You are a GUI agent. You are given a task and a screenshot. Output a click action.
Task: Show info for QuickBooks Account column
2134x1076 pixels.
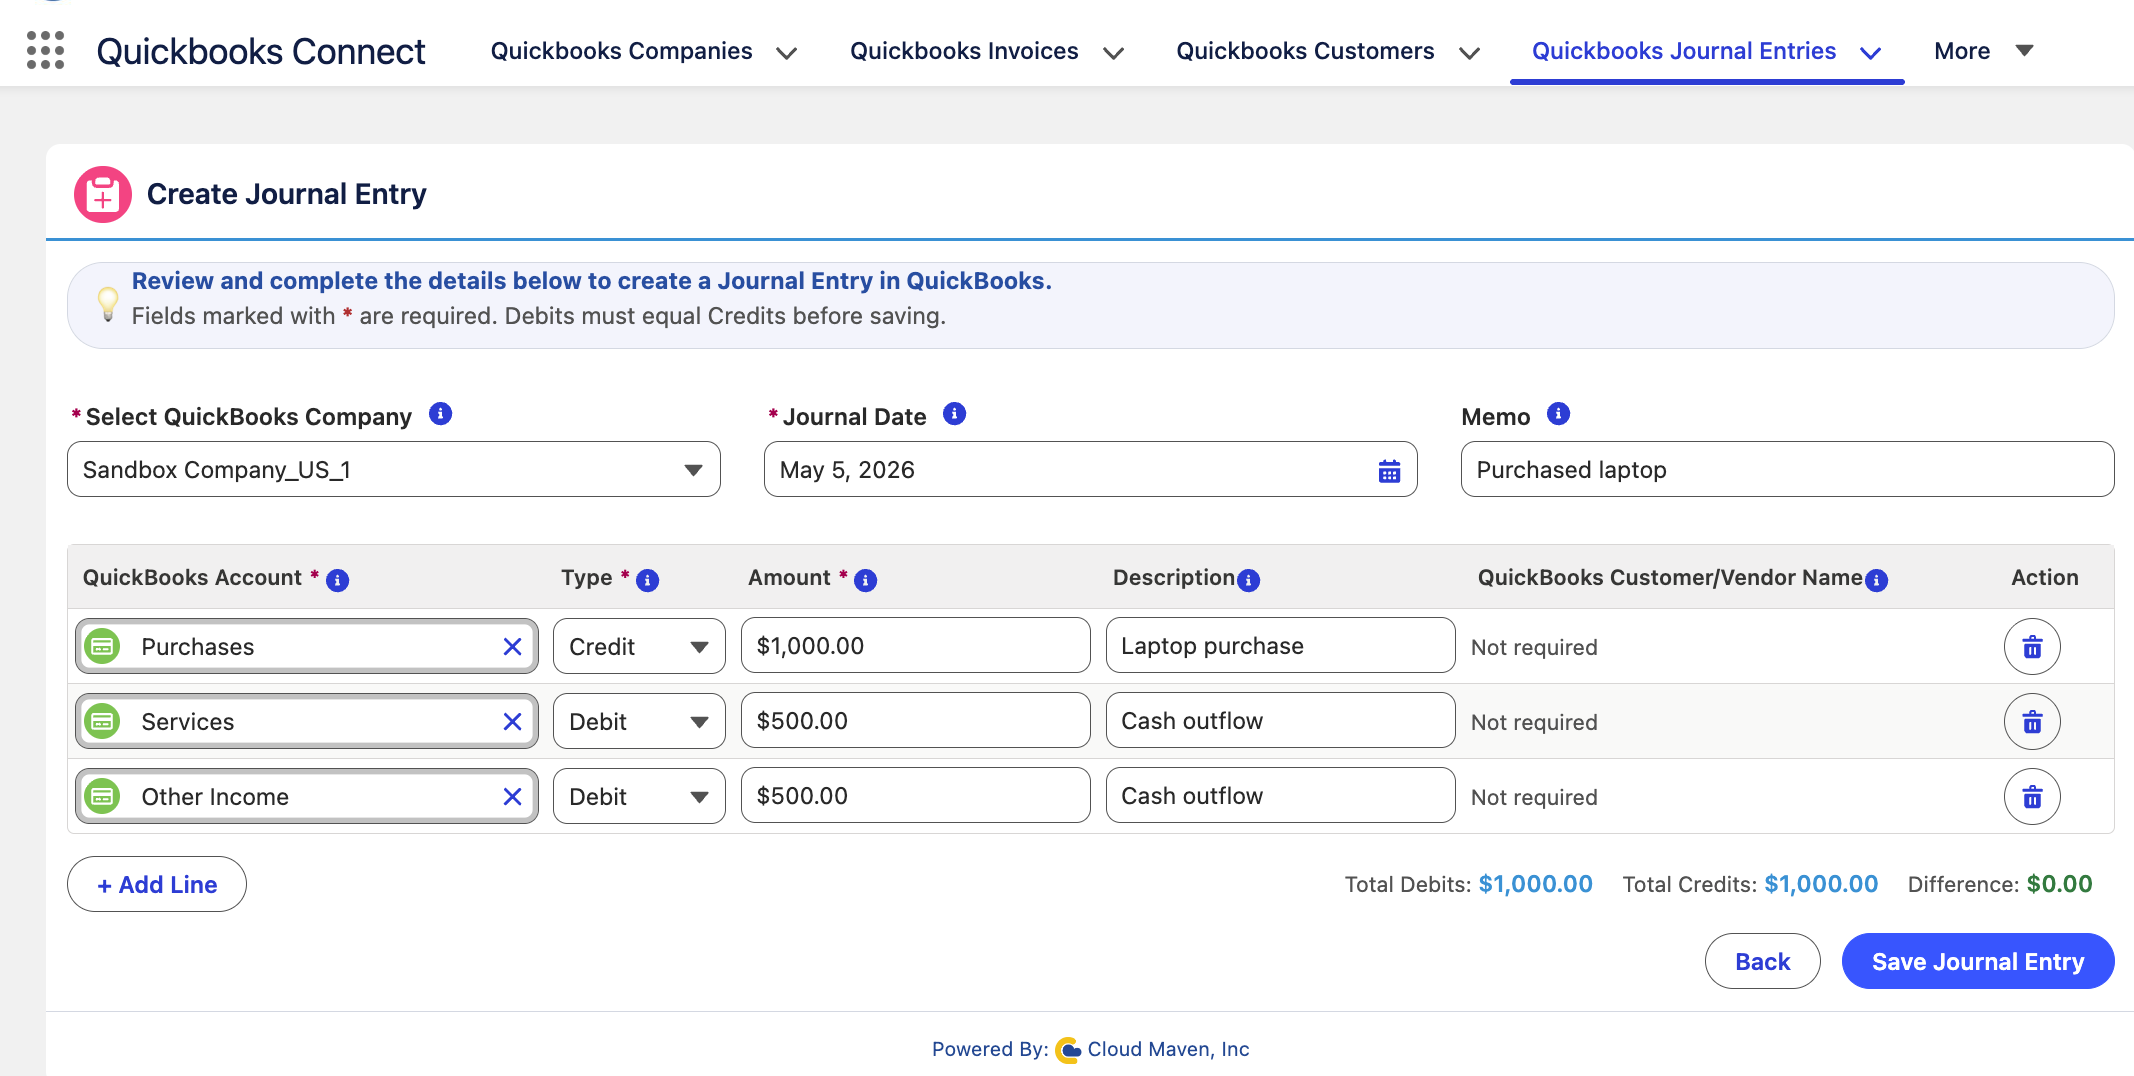pos(338,580)
